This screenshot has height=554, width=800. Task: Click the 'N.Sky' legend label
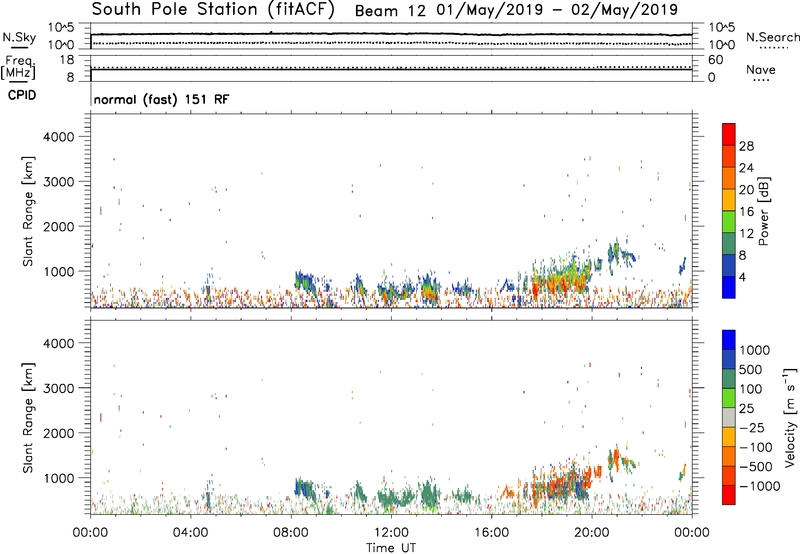point(19,37)
